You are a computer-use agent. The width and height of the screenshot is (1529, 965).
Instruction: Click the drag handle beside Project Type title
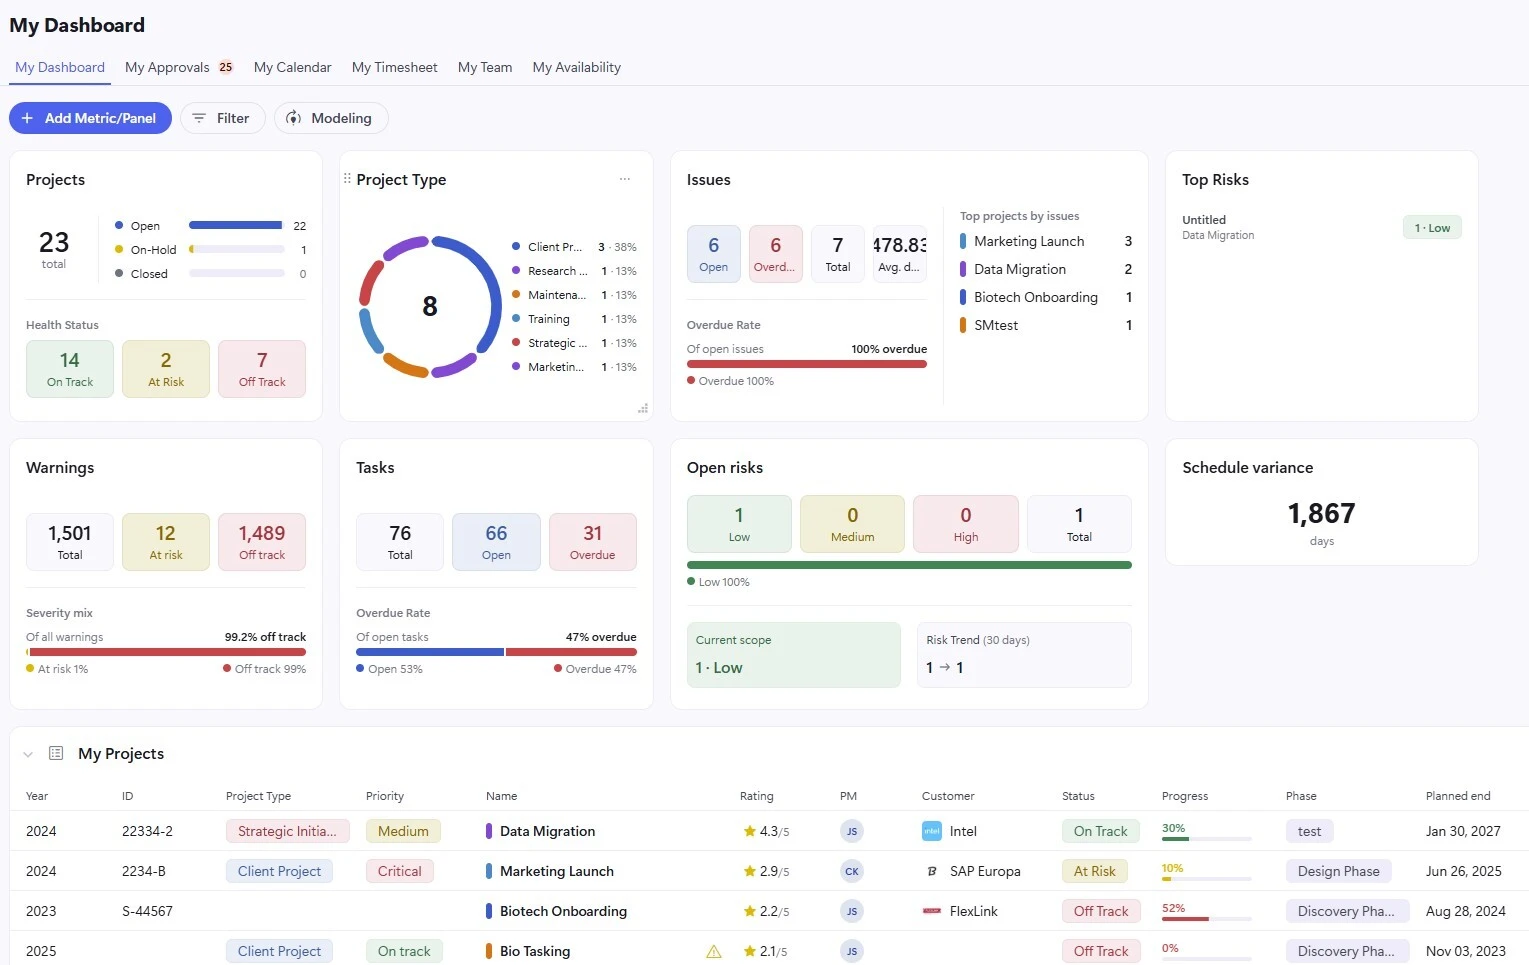347,179
